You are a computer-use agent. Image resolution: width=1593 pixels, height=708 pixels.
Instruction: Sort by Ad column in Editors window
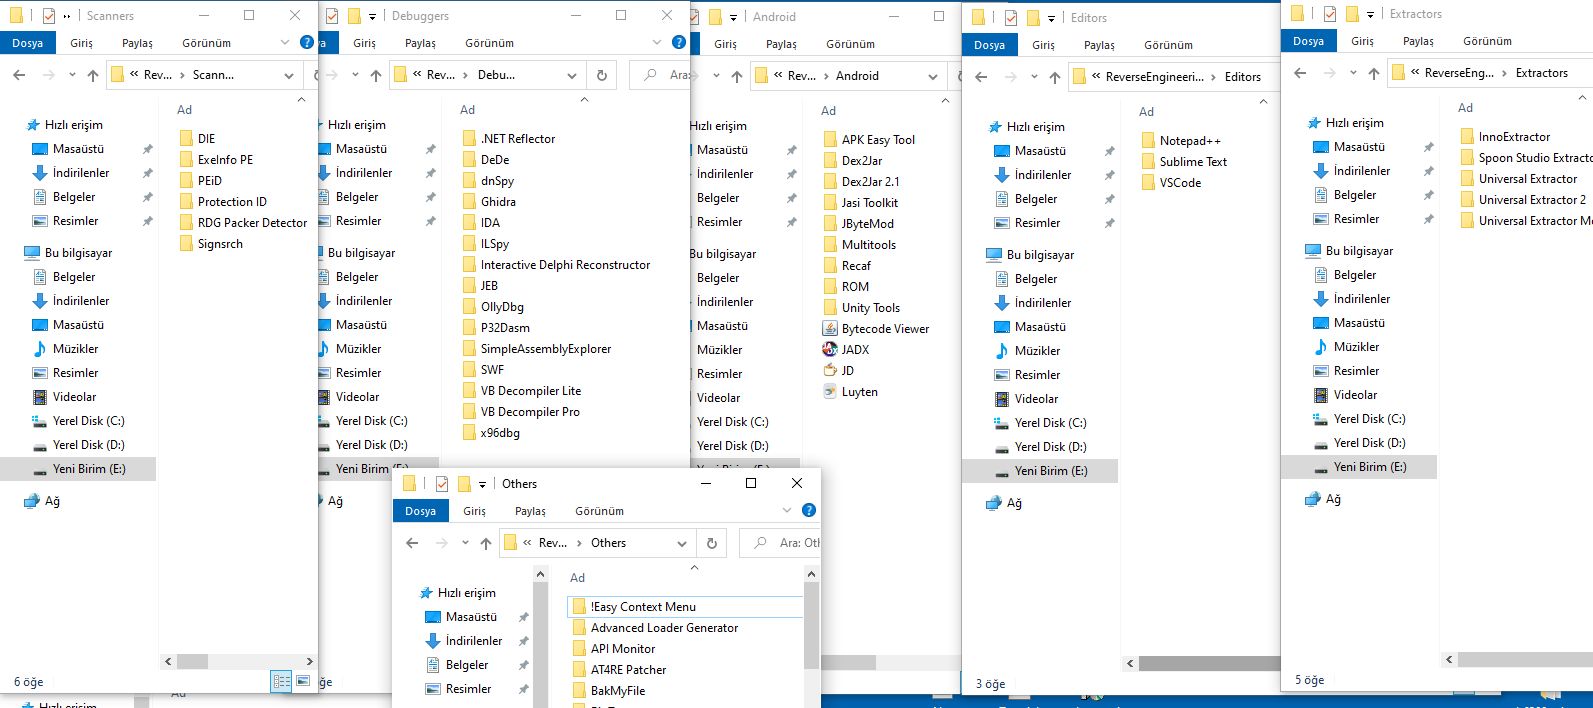point(1146,111)
